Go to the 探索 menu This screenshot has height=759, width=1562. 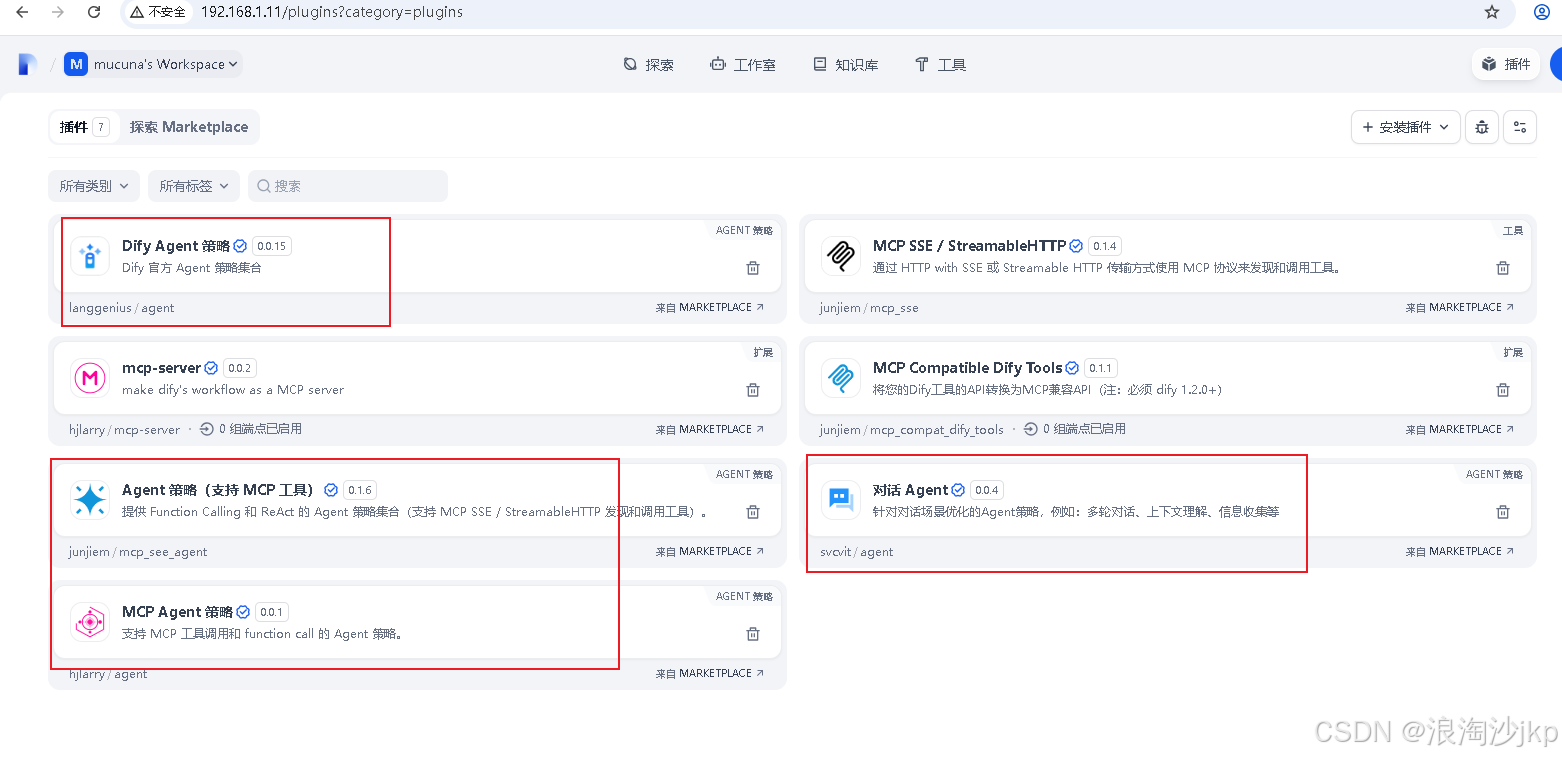pyautogui.click(x=648, y=64)
